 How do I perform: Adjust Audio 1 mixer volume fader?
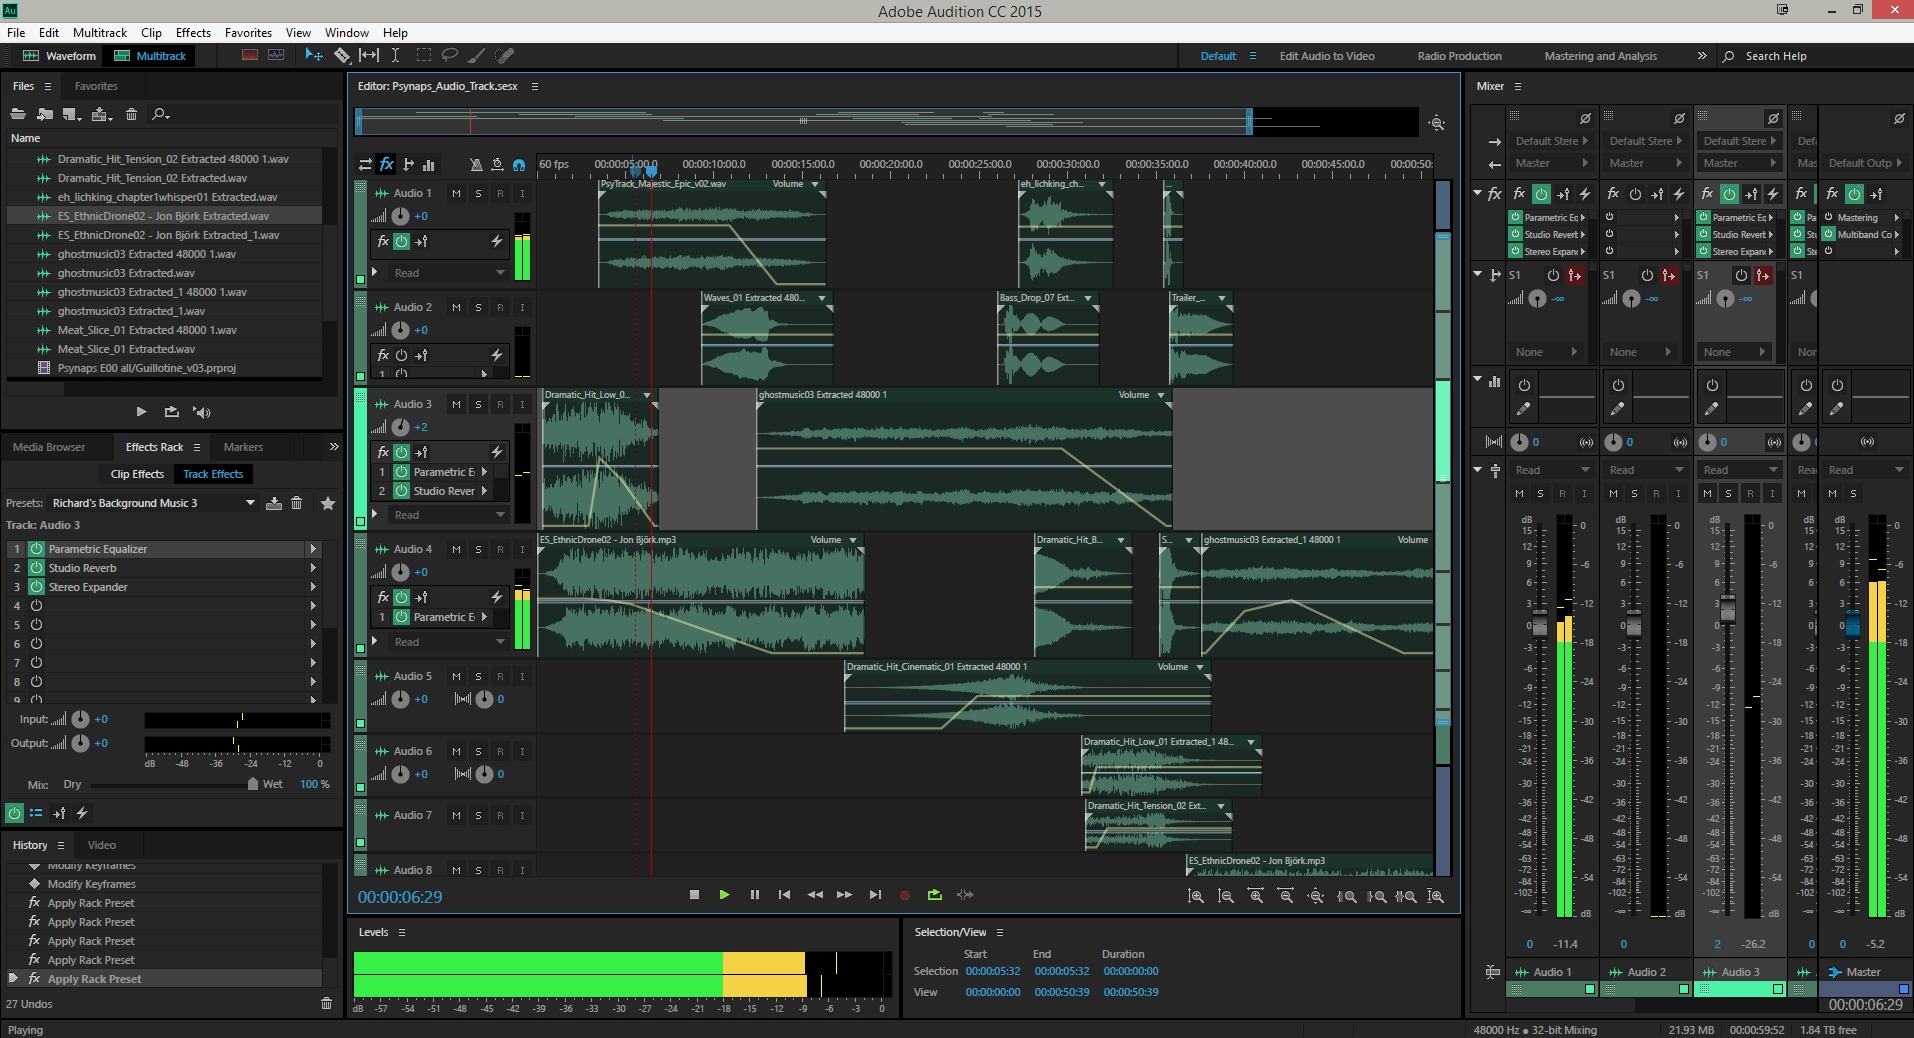tap(1540, 626)
